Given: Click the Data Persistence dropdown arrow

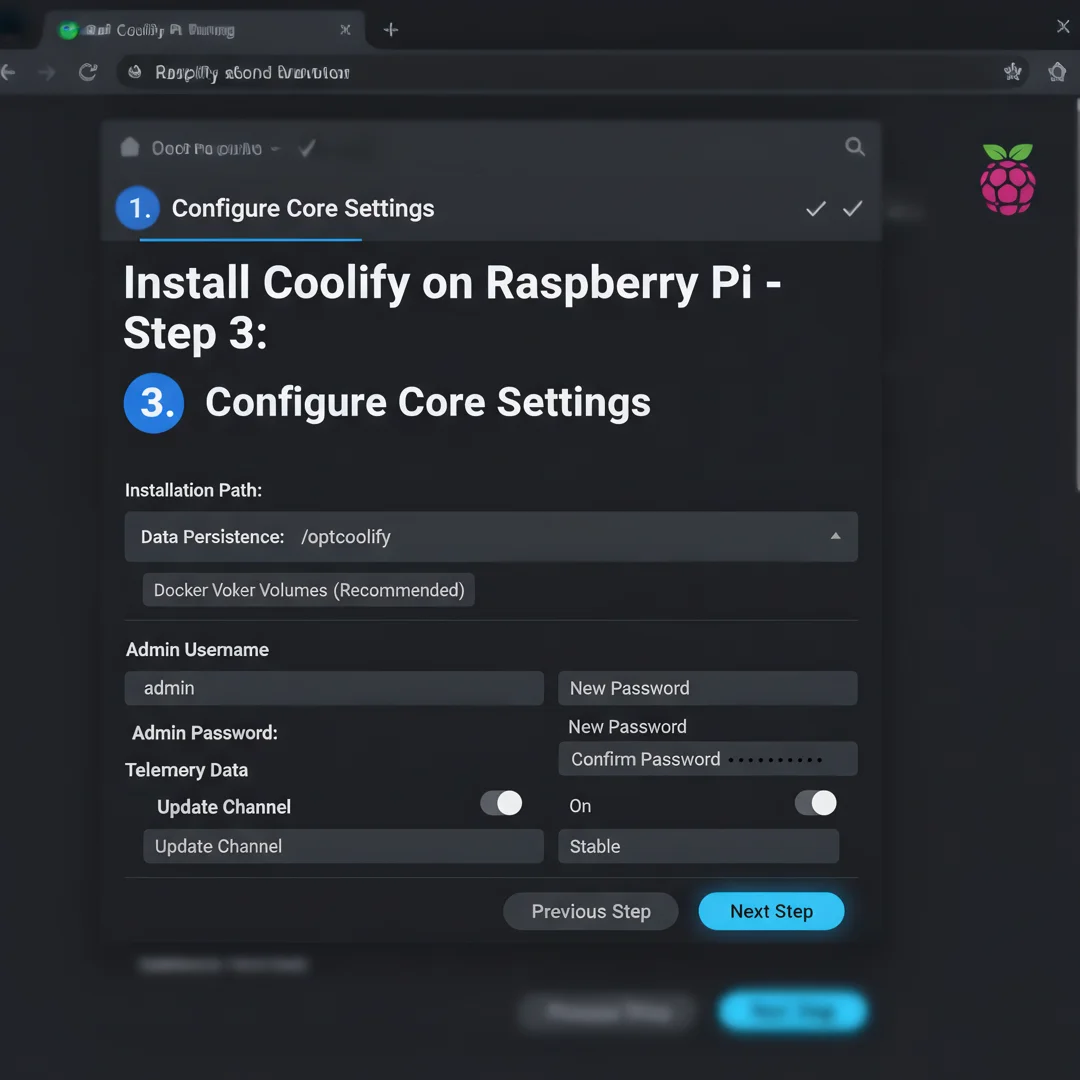Looking at the screenshot, I should click(835, 536).
